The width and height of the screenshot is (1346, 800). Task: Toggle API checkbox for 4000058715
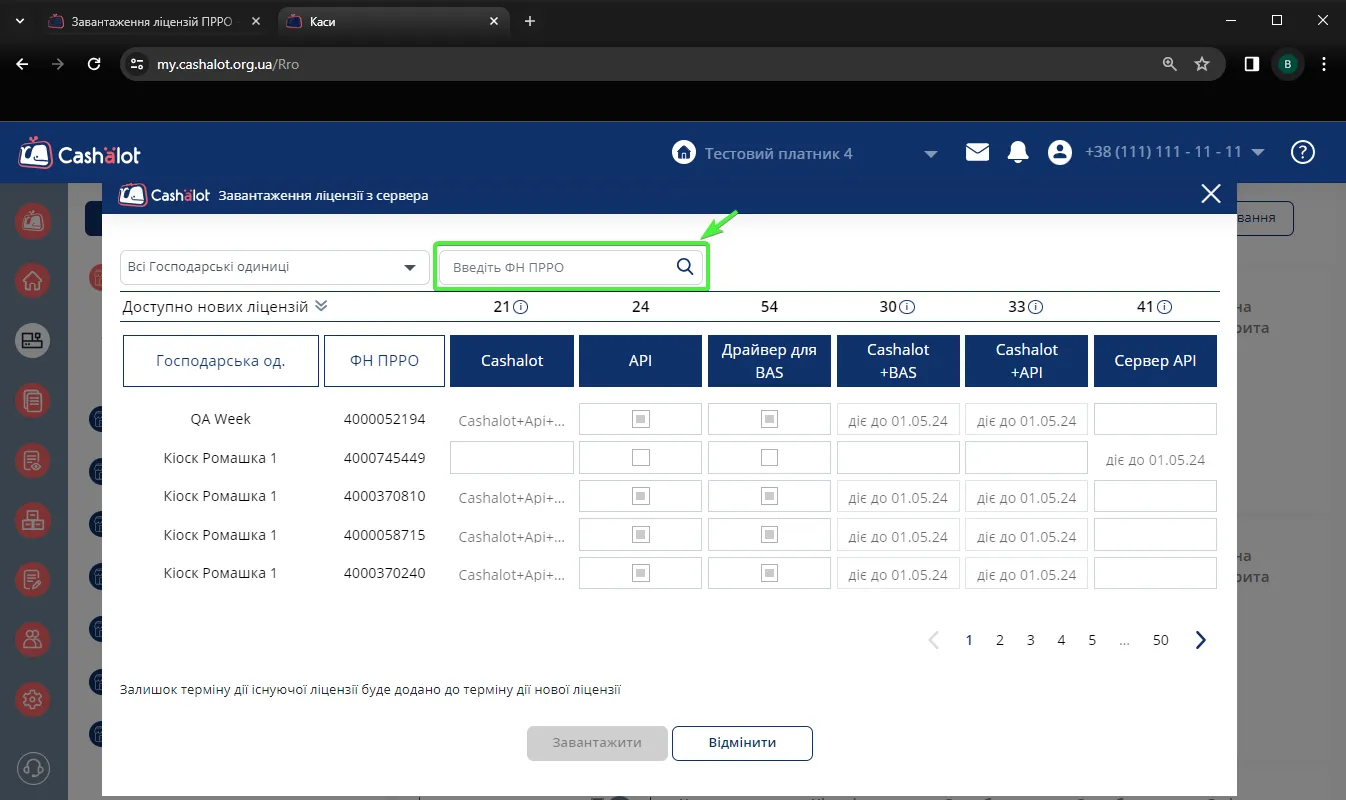tap(640, 534)
